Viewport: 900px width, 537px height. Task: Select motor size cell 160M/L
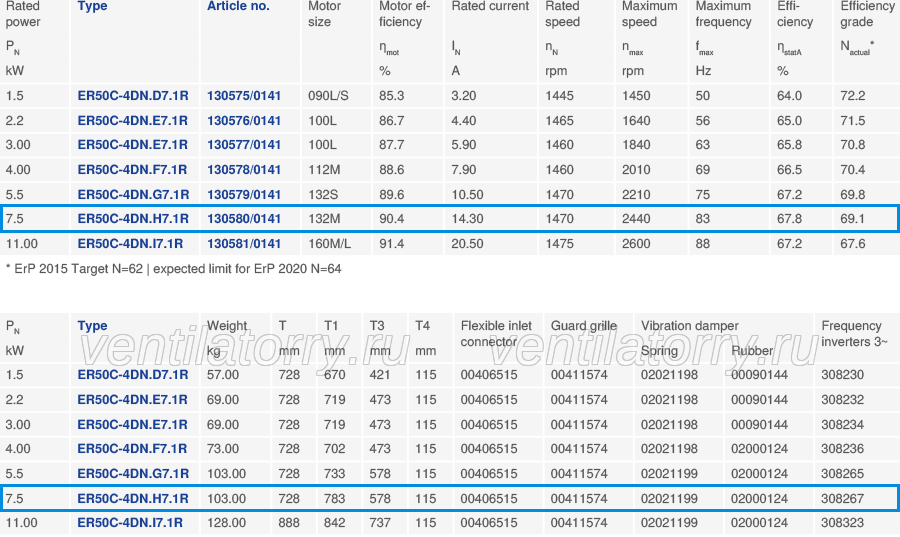[x=329, y=244]
